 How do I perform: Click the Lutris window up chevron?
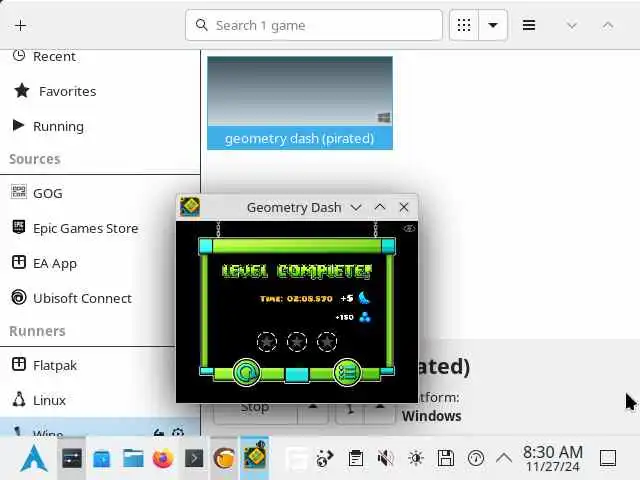click(608, 26)
